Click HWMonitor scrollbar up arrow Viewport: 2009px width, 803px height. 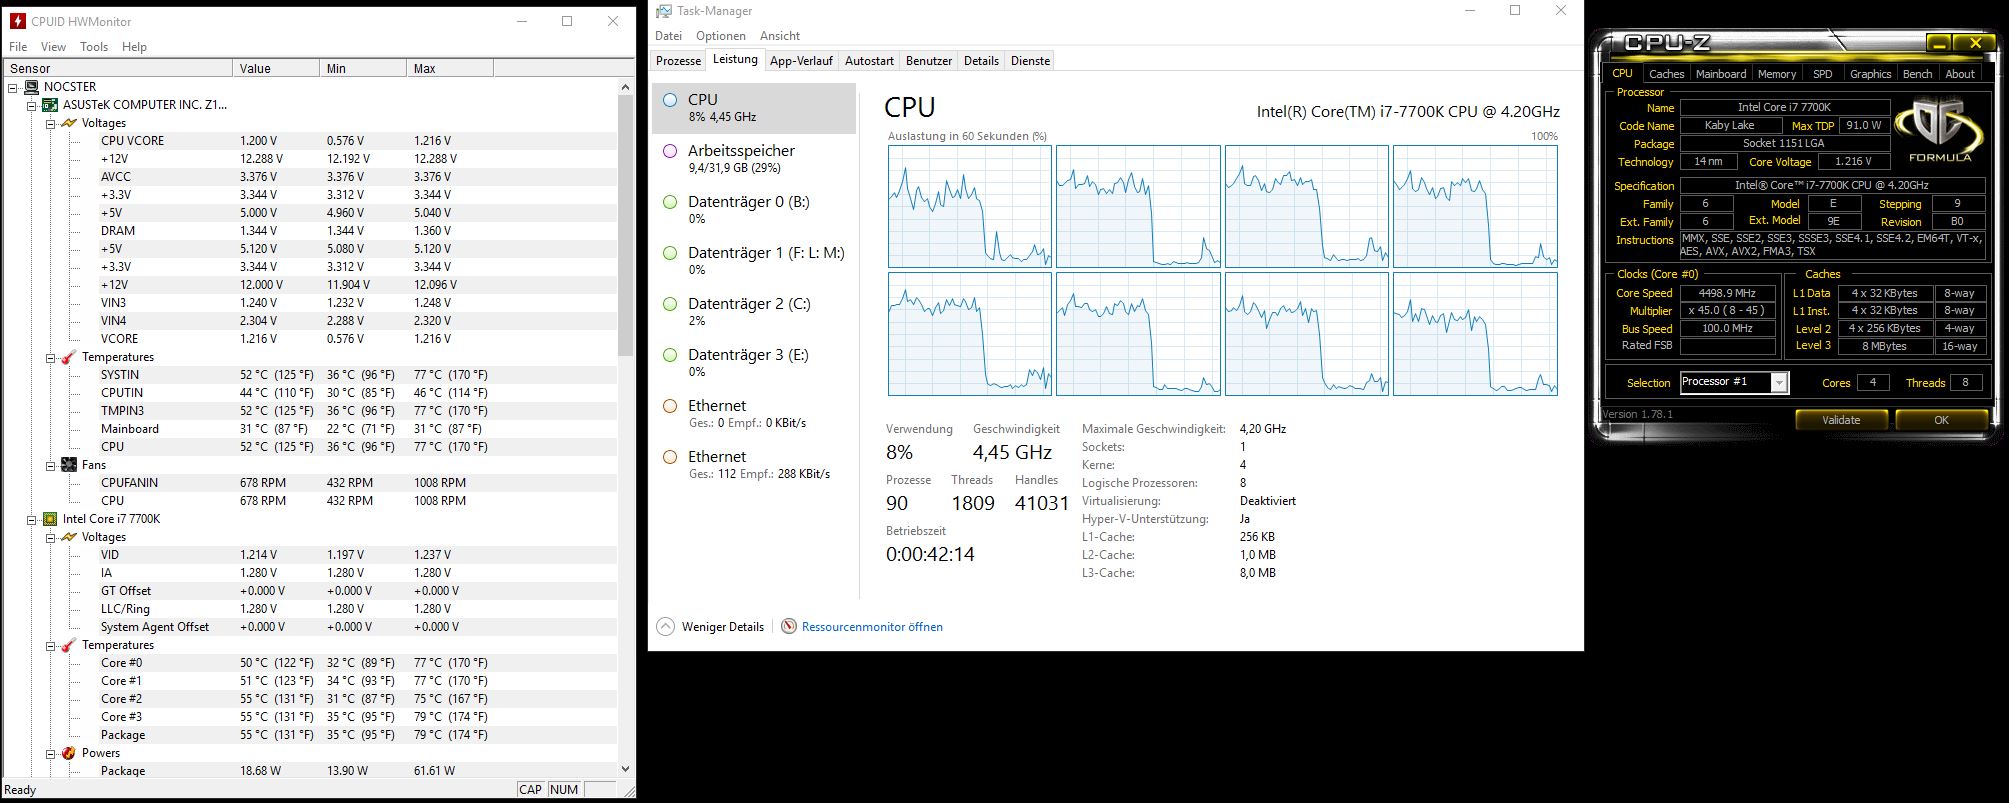(626, 87)
